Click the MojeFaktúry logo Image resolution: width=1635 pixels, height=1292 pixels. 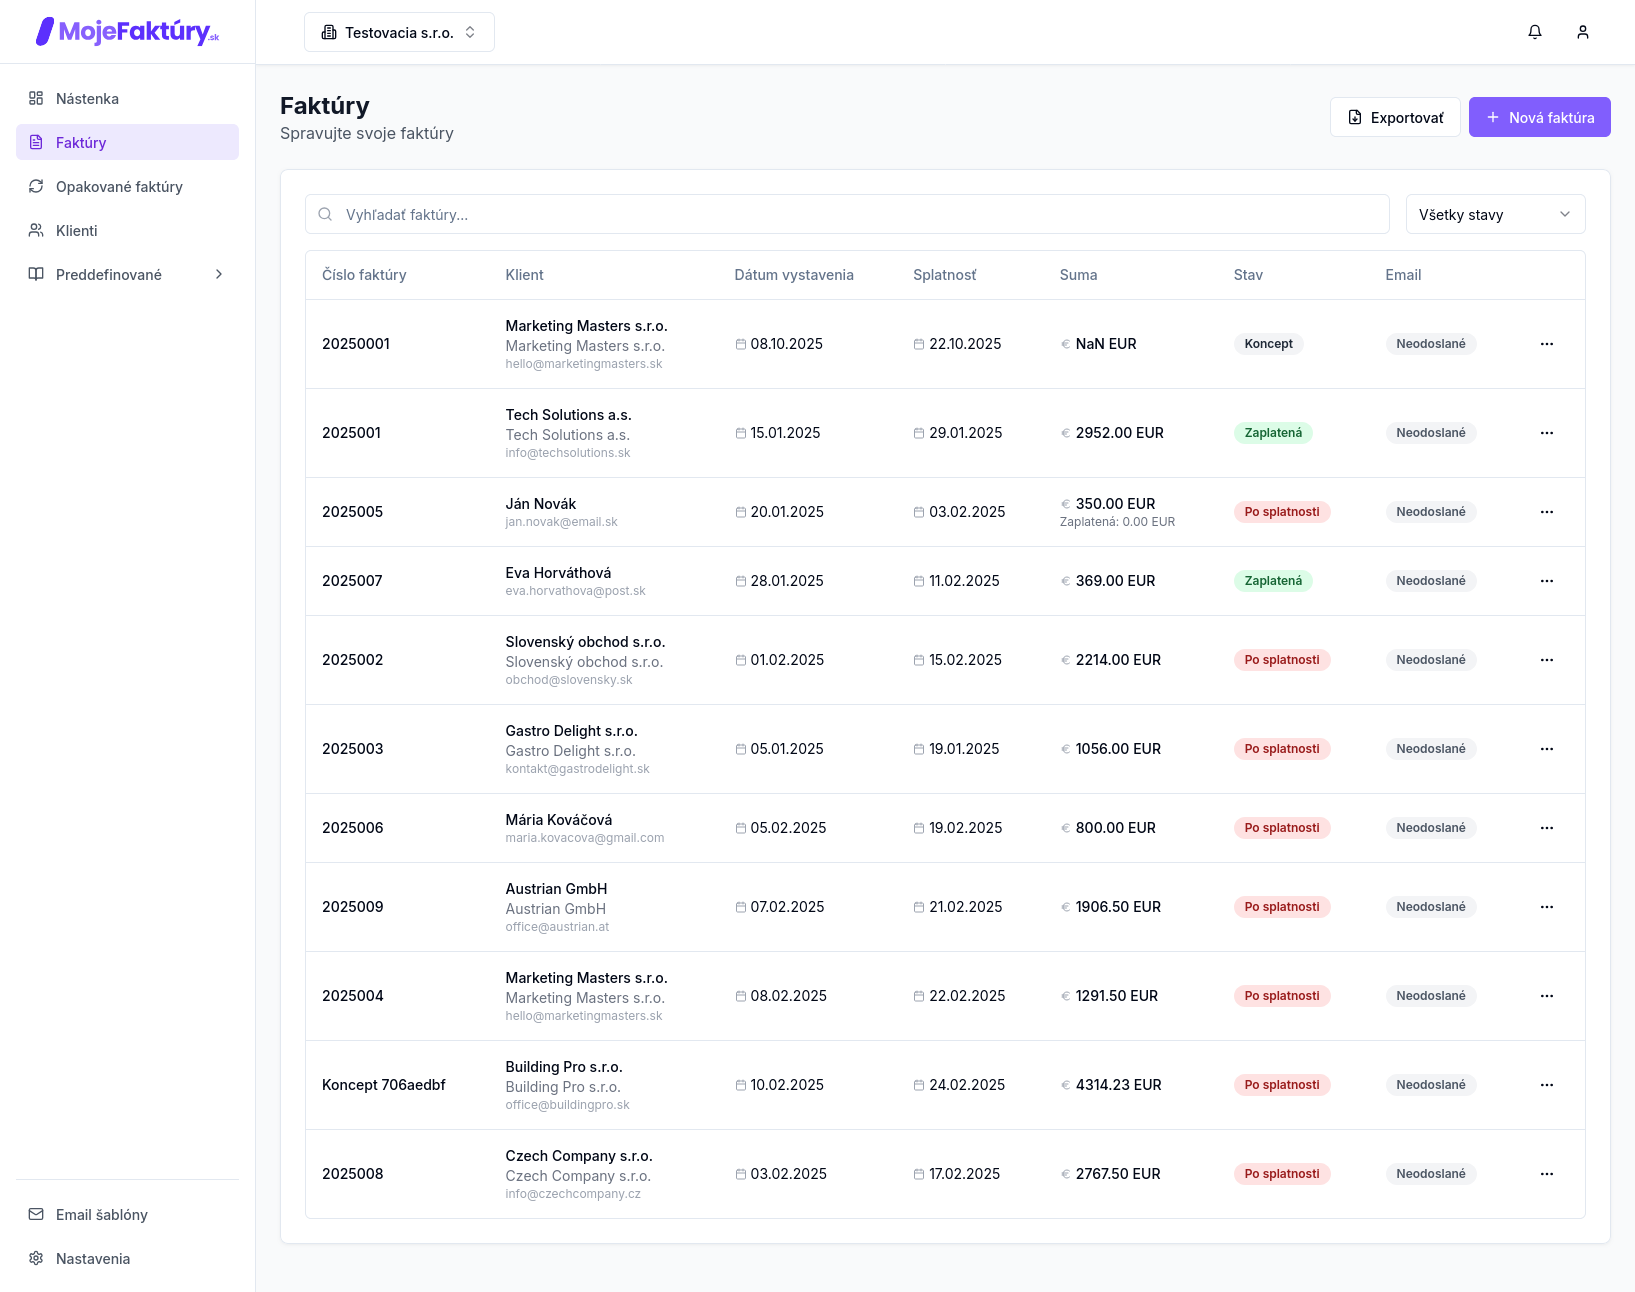127,32
